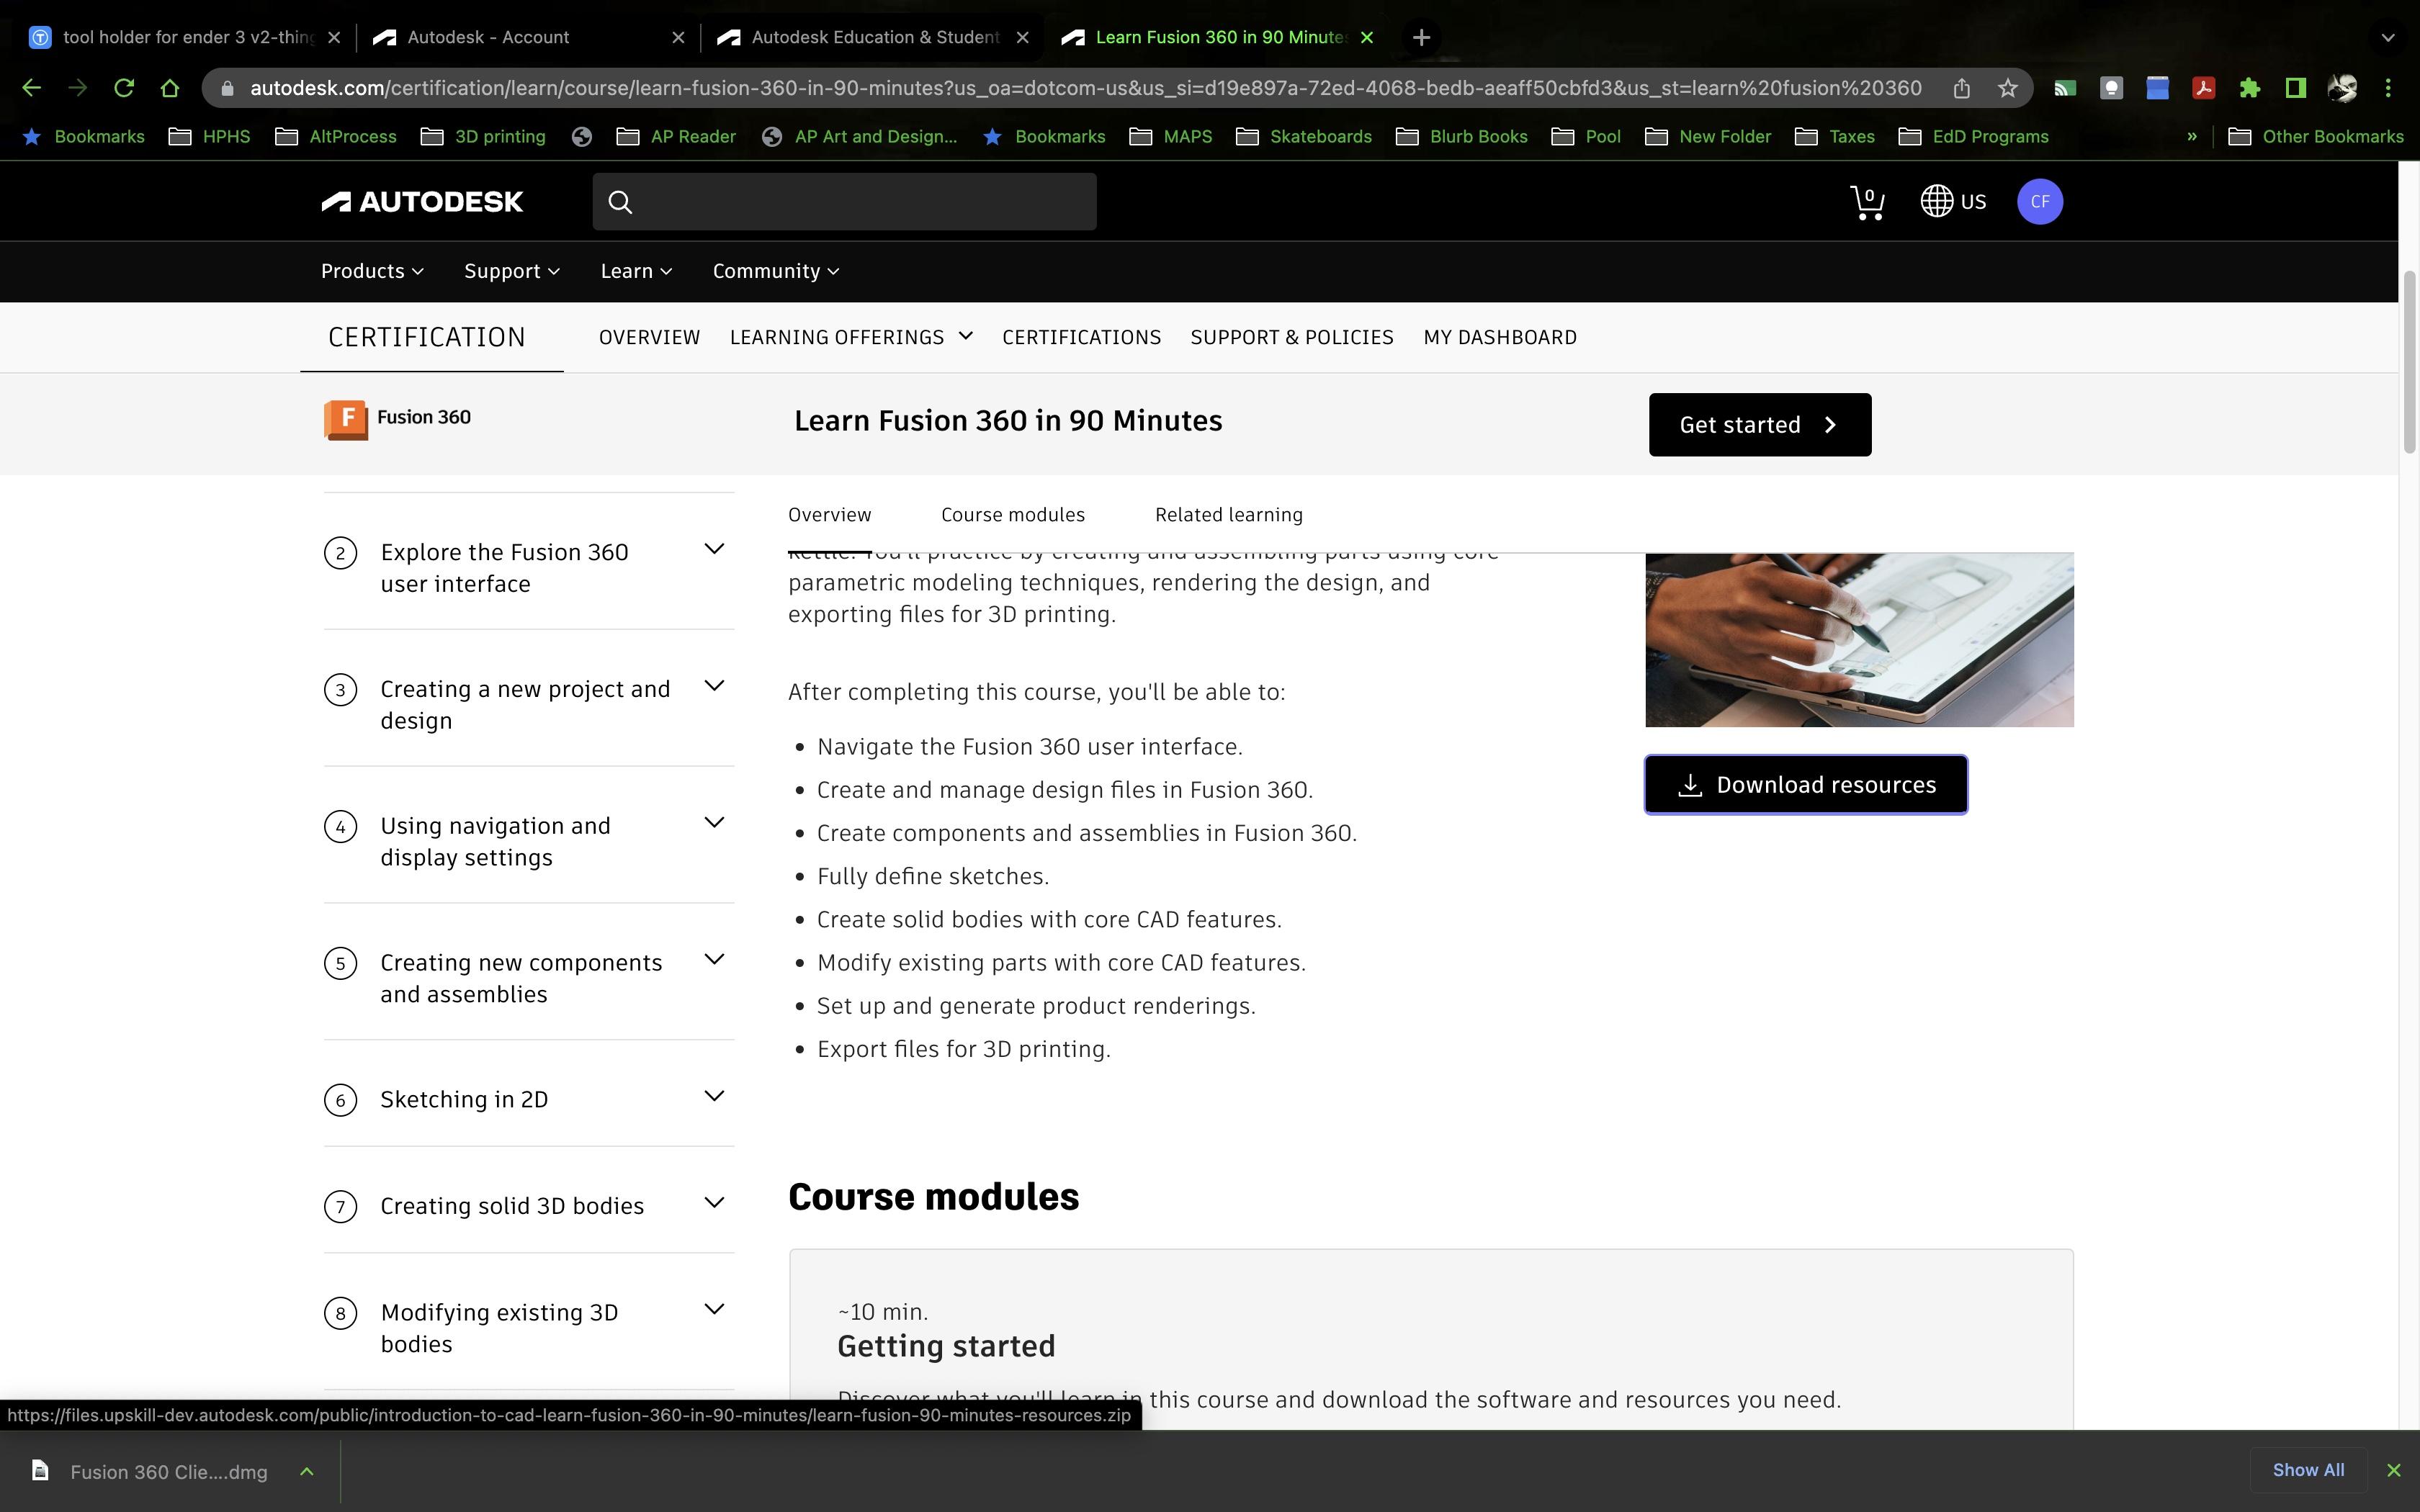Screen dimensions: 2420x1512
Task: Click the green cast-like extension icon
Action: (2064, 88)
